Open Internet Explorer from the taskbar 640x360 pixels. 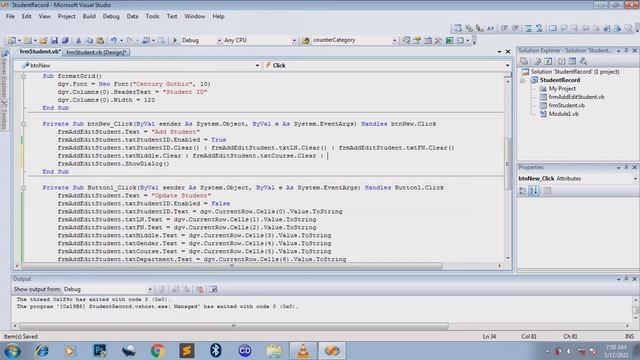(x=41, y=351)
